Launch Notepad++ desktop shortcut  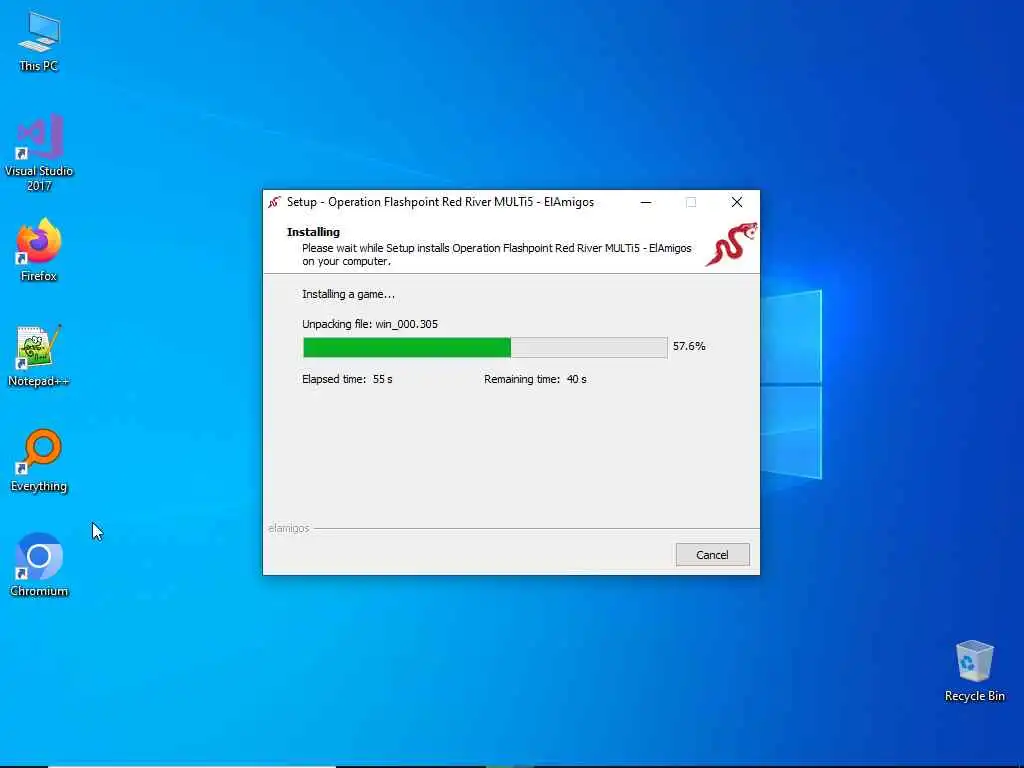[39, 356]
